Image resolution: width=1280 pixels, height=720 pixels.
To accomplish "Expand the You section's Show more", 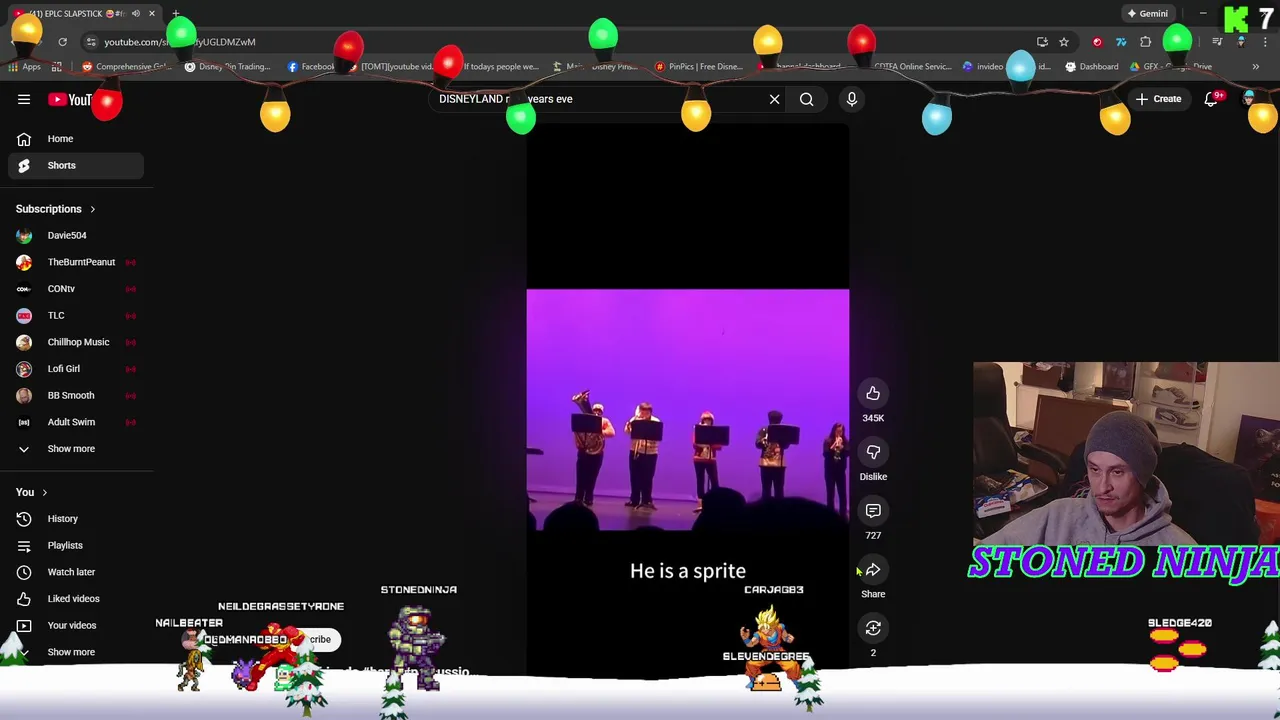I will pyautogui.click(x=75, y=652).
